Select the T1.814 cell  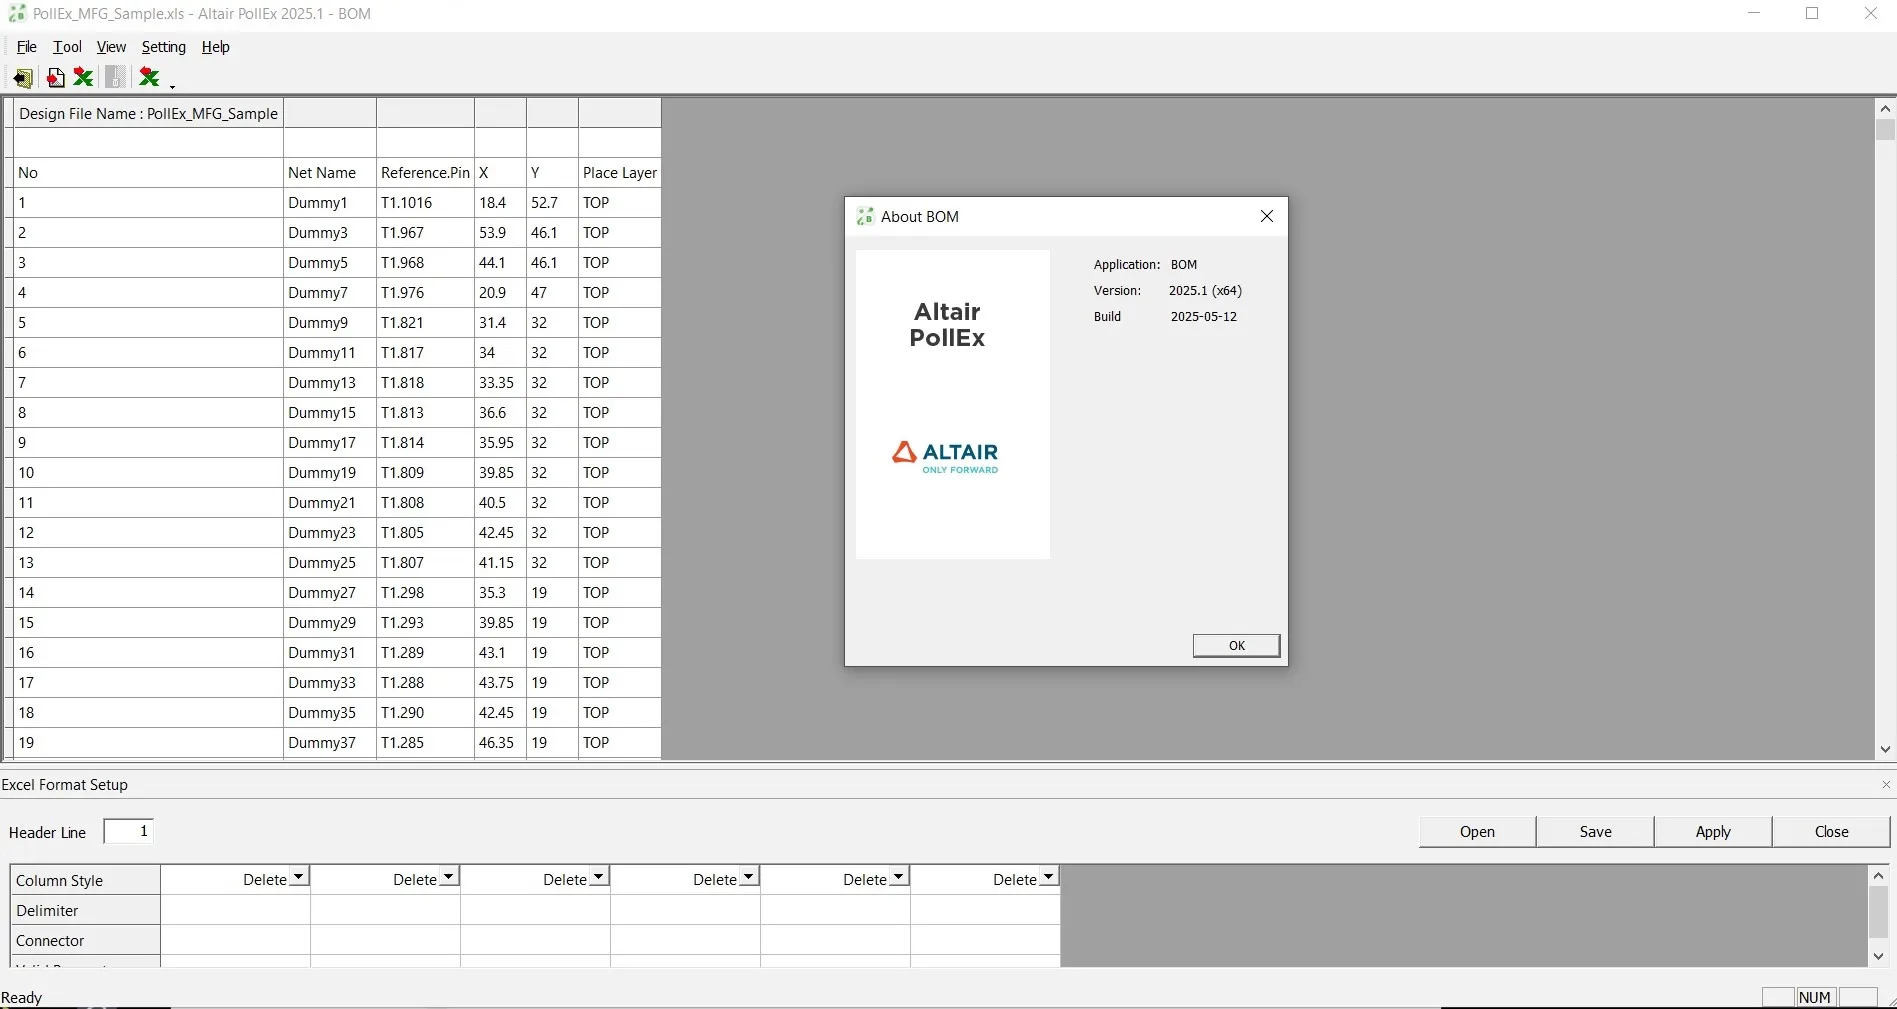coord(425,443)
